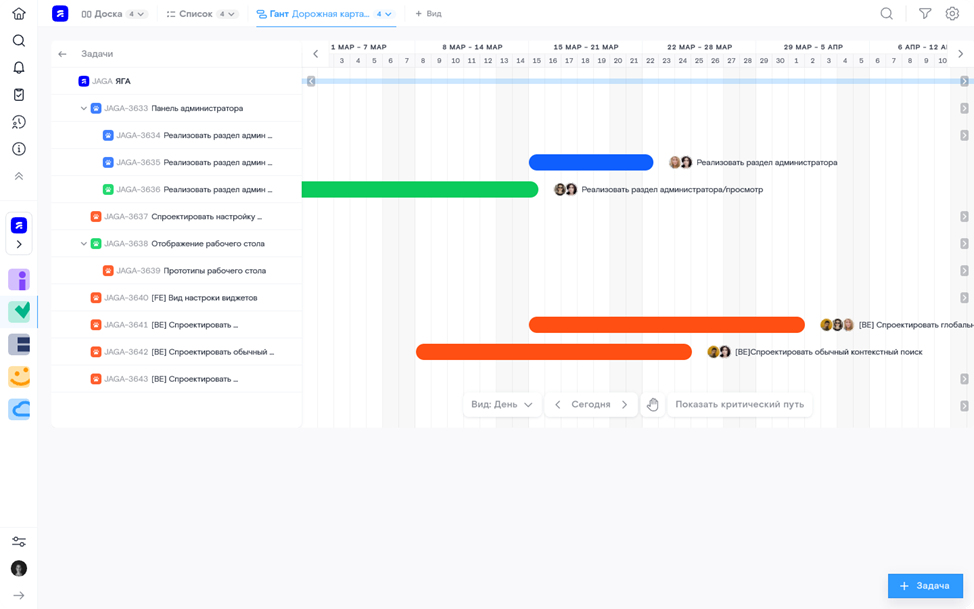Click the Home icon in left sidebar
This screenshot has height=609, width=974.
(19, 14)
